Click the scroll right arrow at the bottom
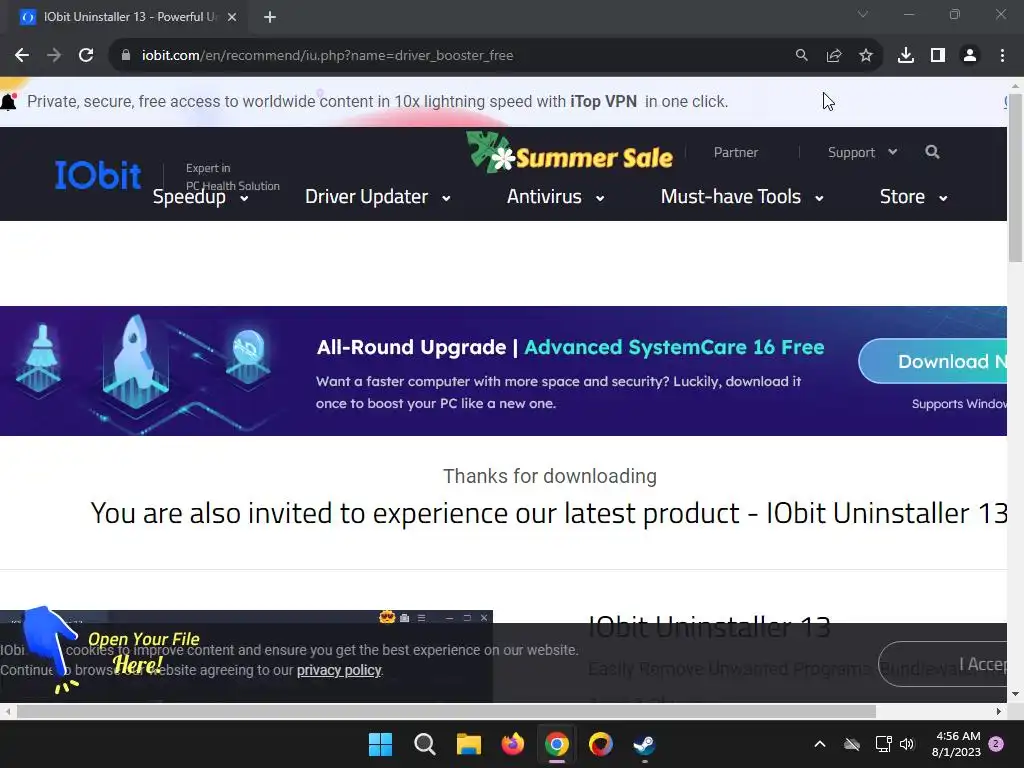 tap(999, 711)
